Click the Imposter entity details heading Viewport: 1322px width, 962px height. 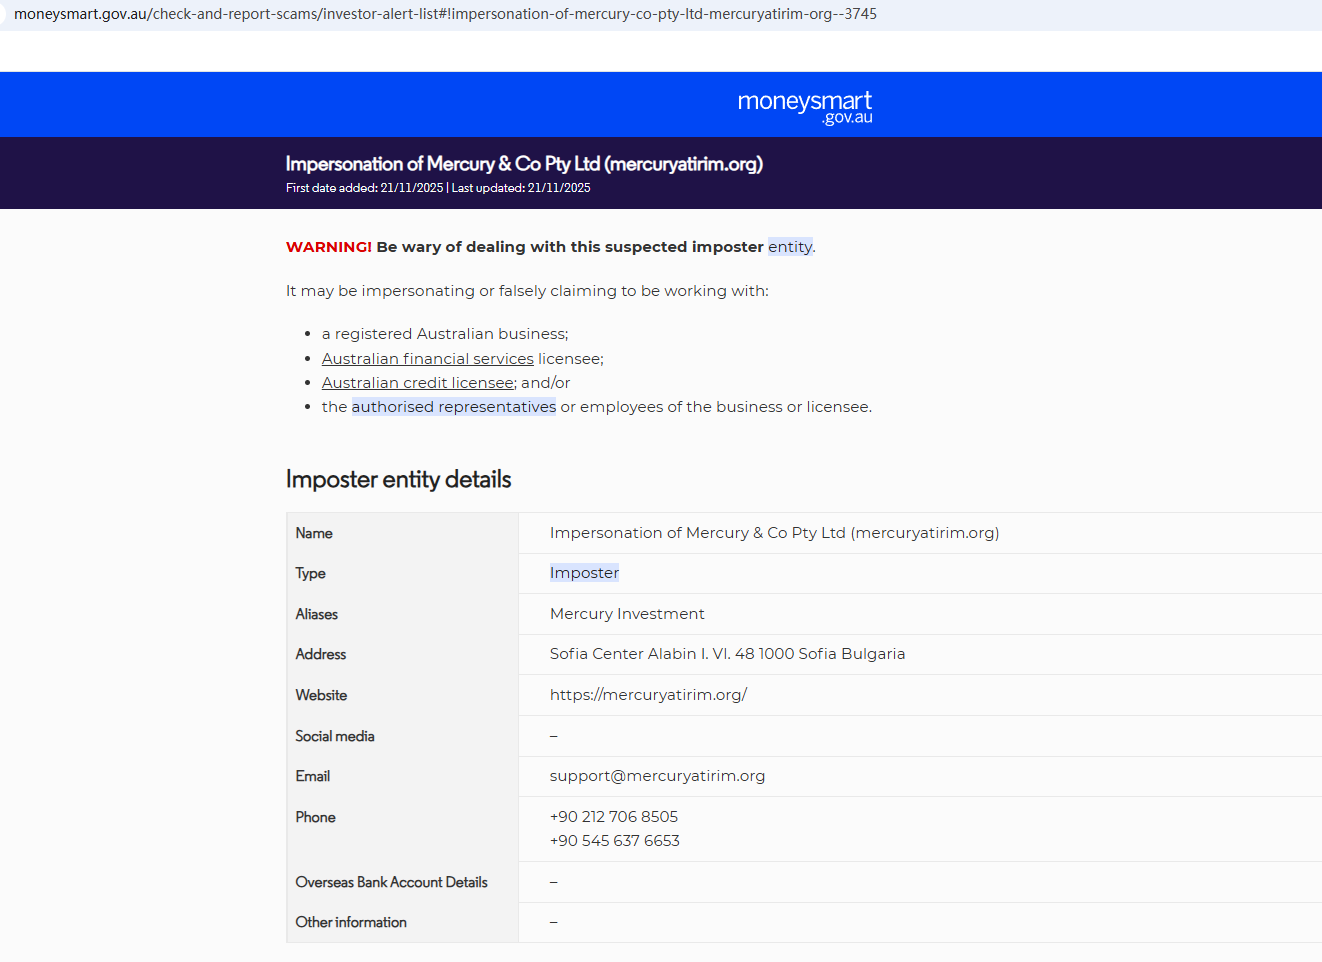(x=398, y=480)
